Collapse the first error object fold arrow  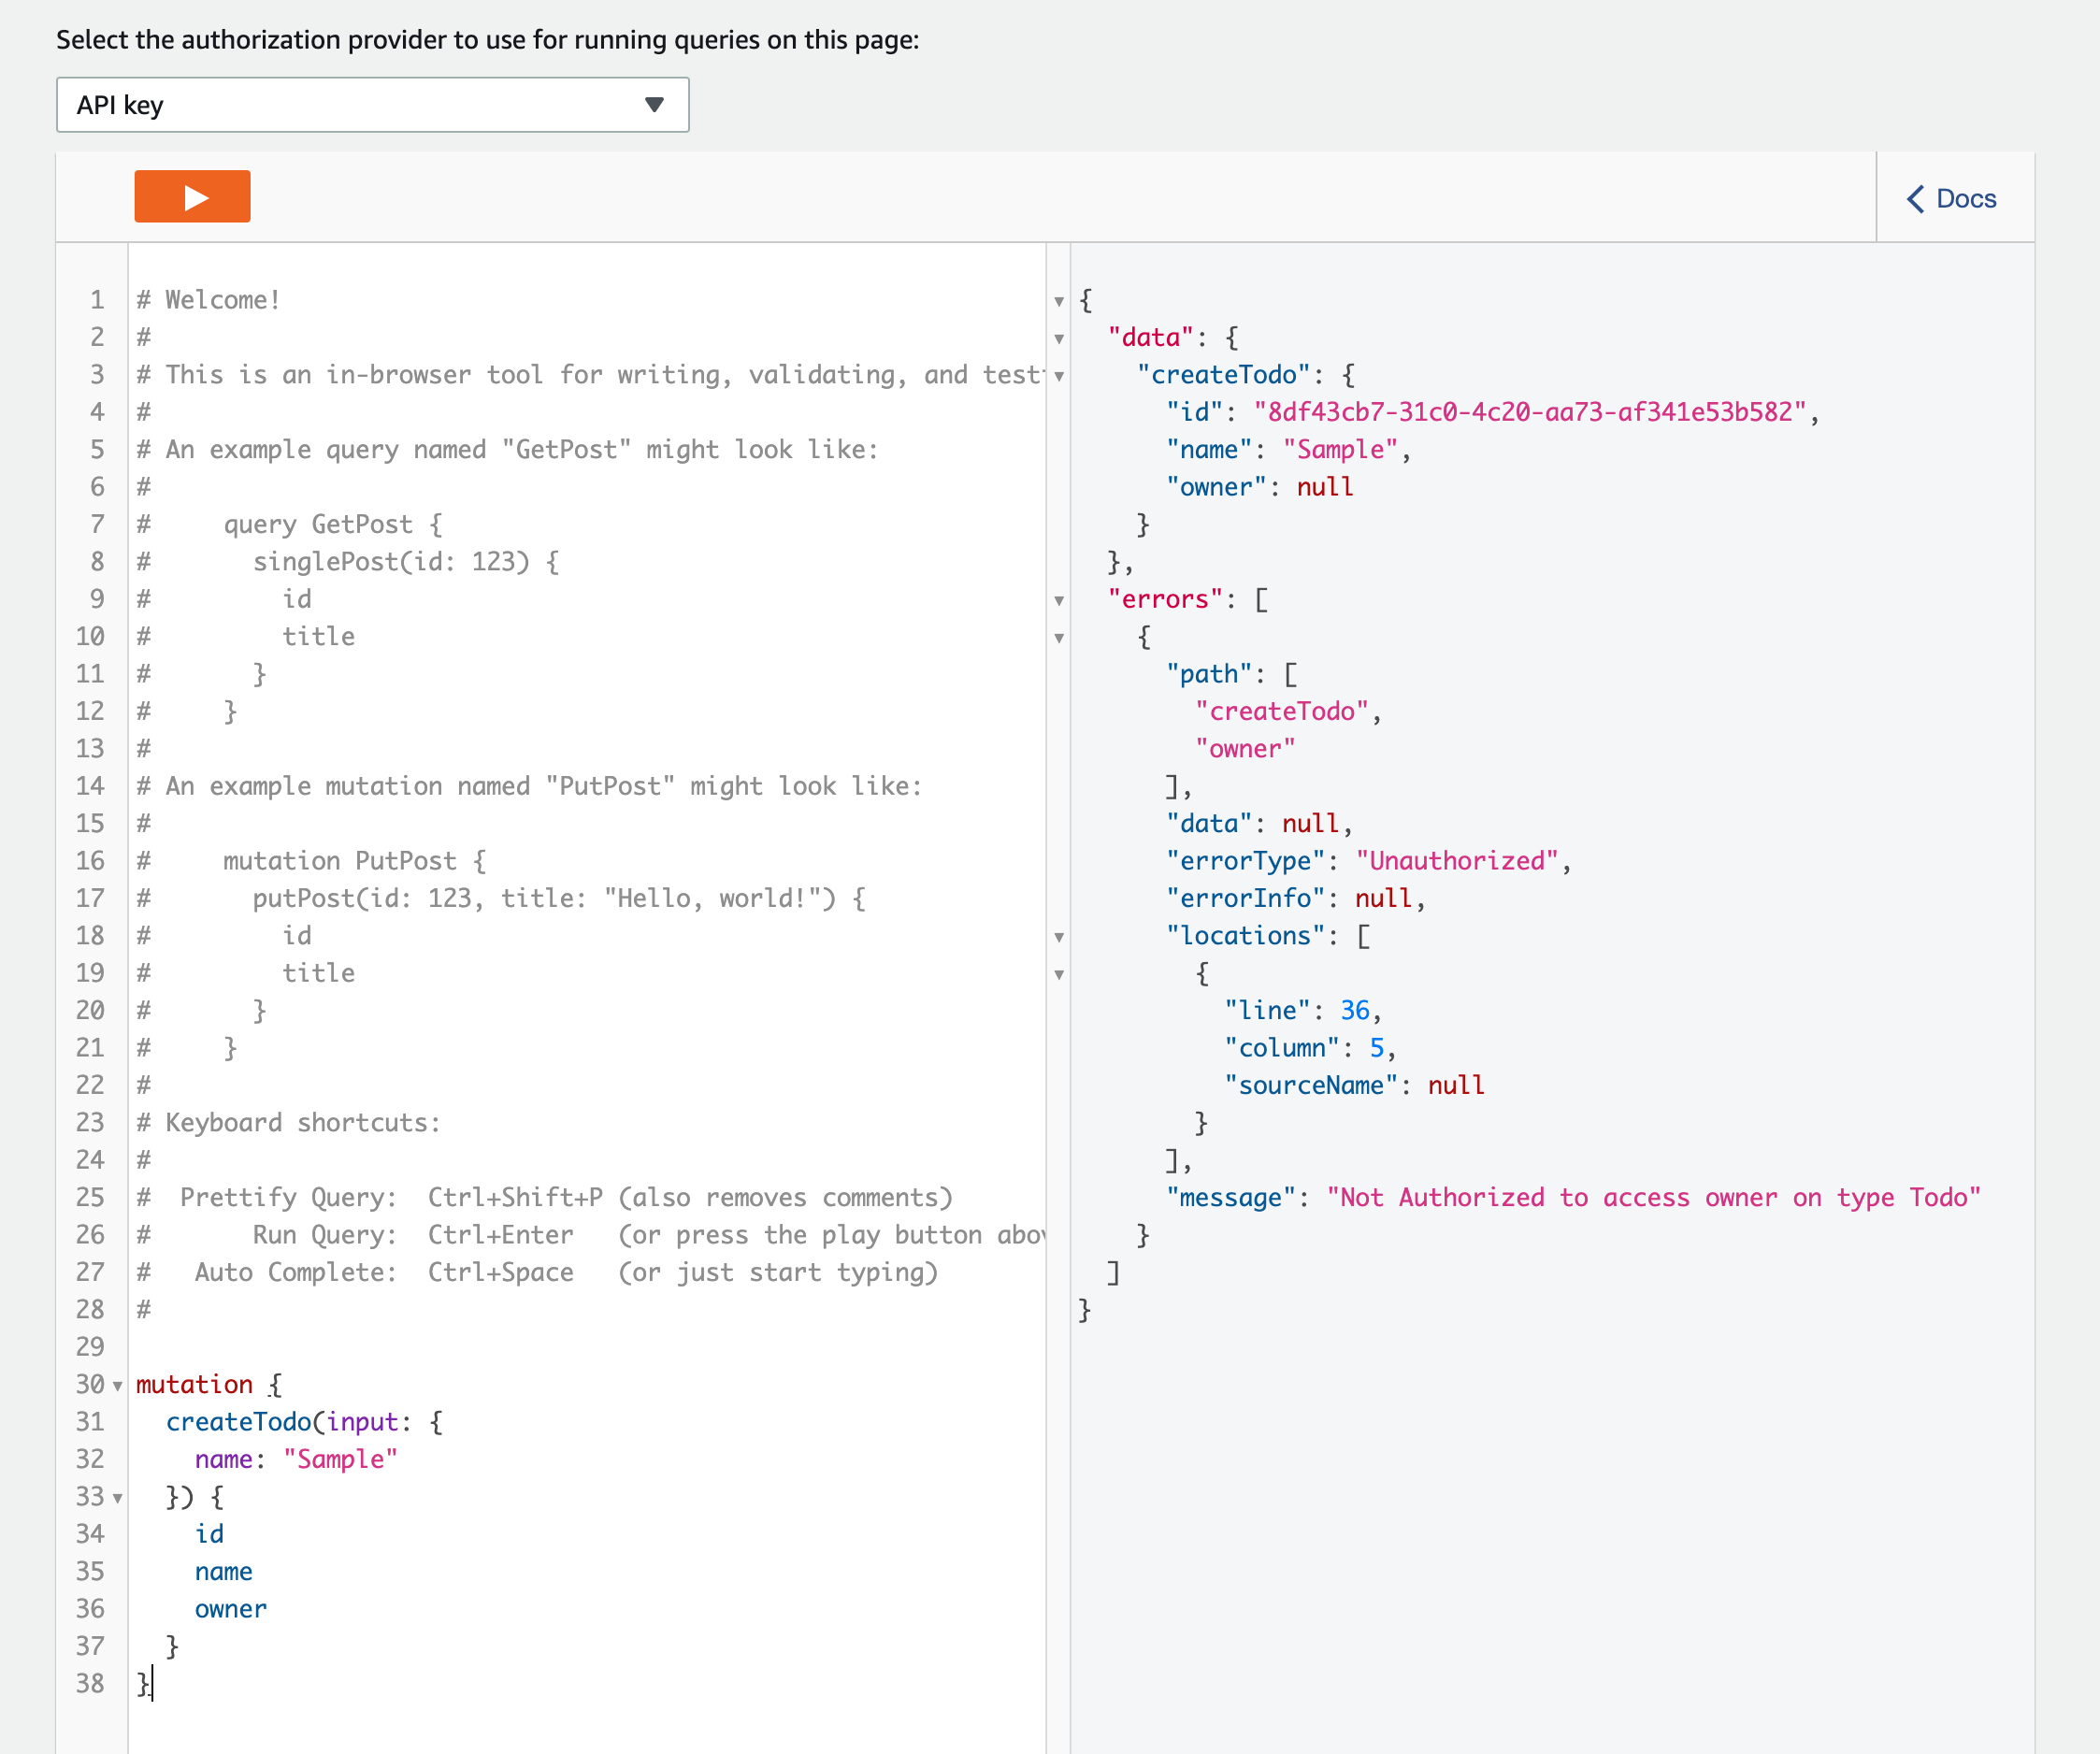(1059, 638)
